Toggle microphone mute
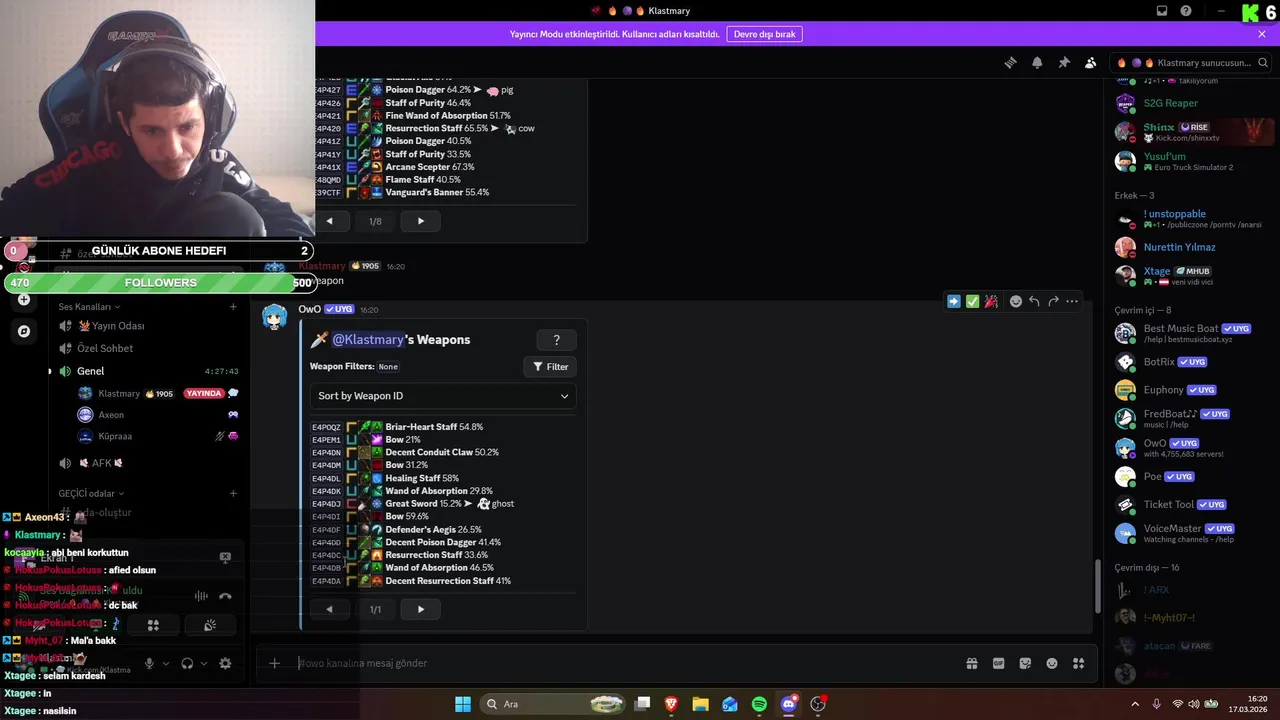This screenshot has height=720, width=1280. point(149,663)
